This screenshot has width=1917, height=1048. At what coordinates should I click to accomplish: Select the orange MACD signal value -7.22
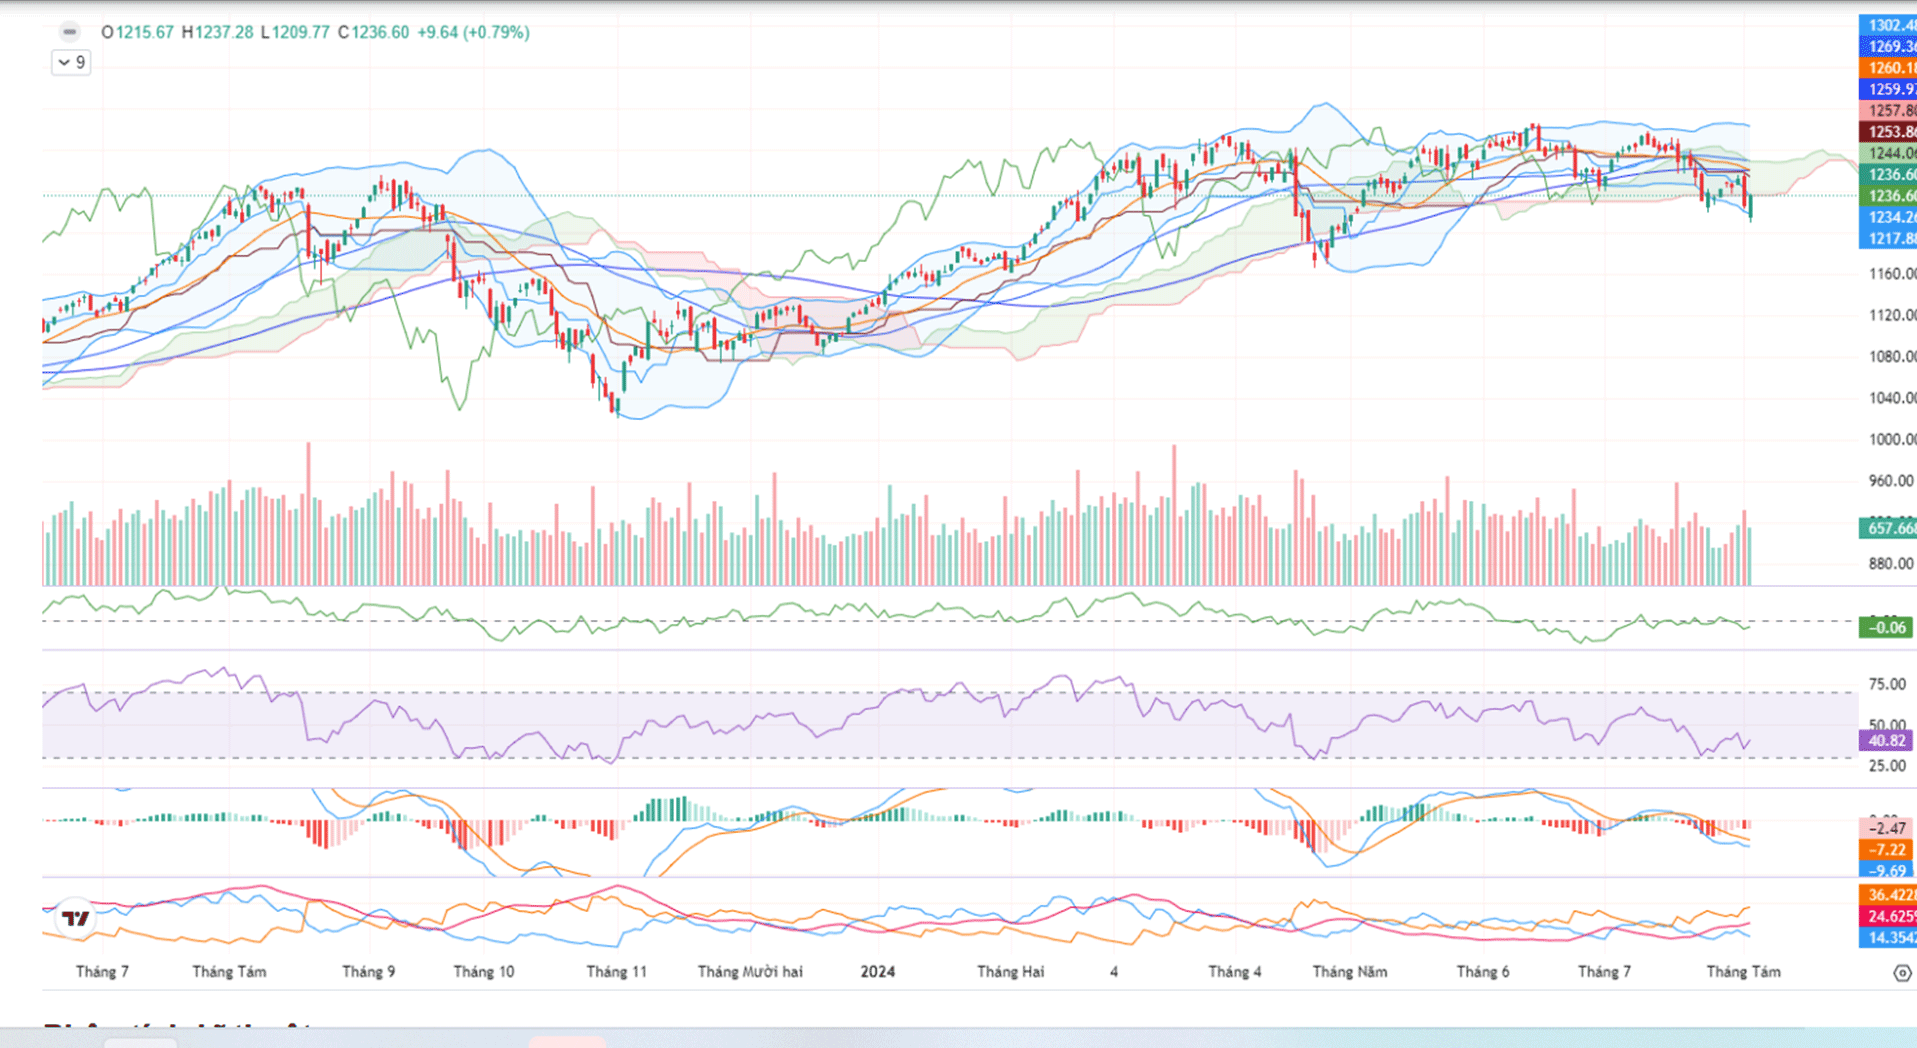[x=1886, y=849]
